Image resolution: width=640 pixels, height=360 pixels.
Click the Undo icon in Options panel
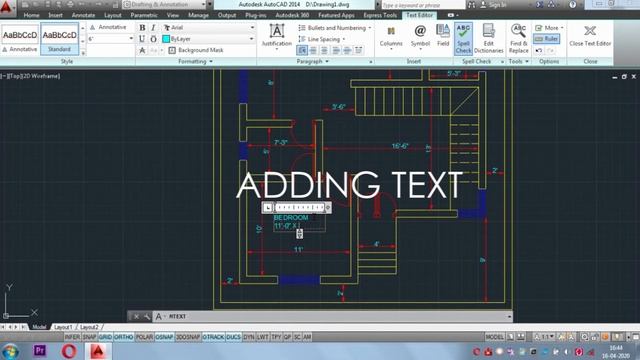pyautogui.click(x=539, y=50)
